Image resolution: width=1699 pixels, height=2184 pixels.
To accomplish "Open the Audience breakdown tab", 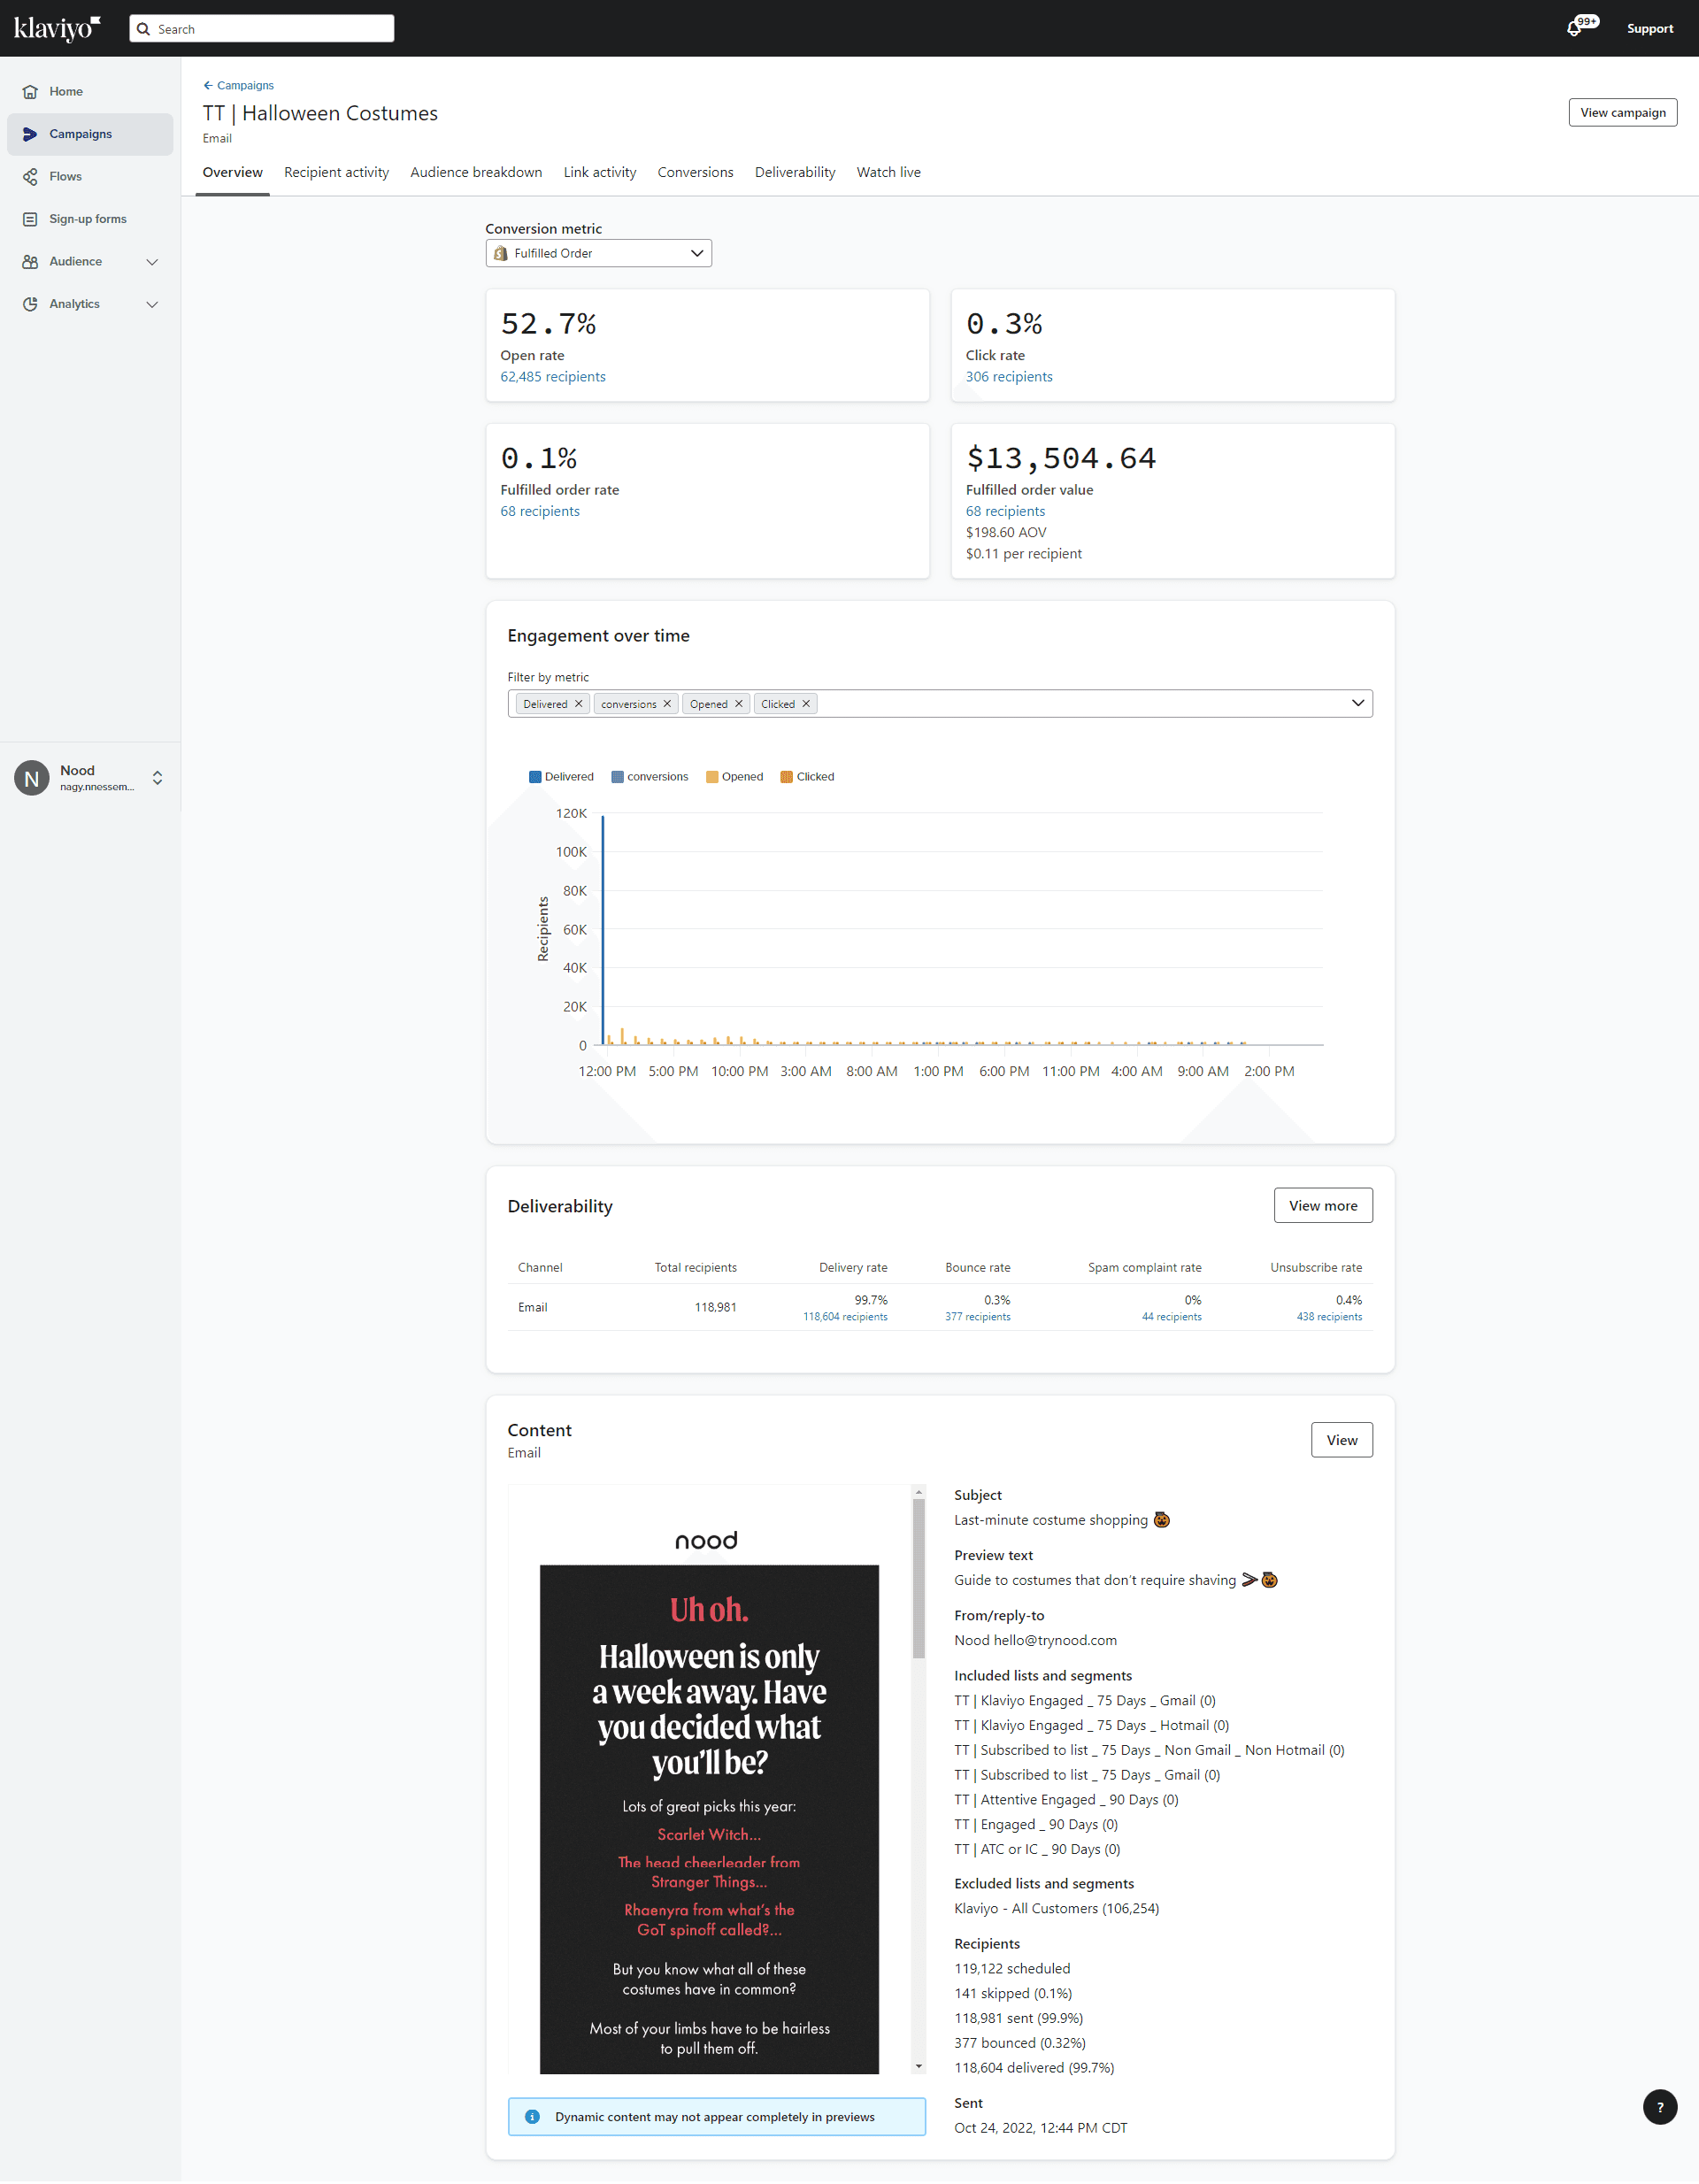I will 476,172.
